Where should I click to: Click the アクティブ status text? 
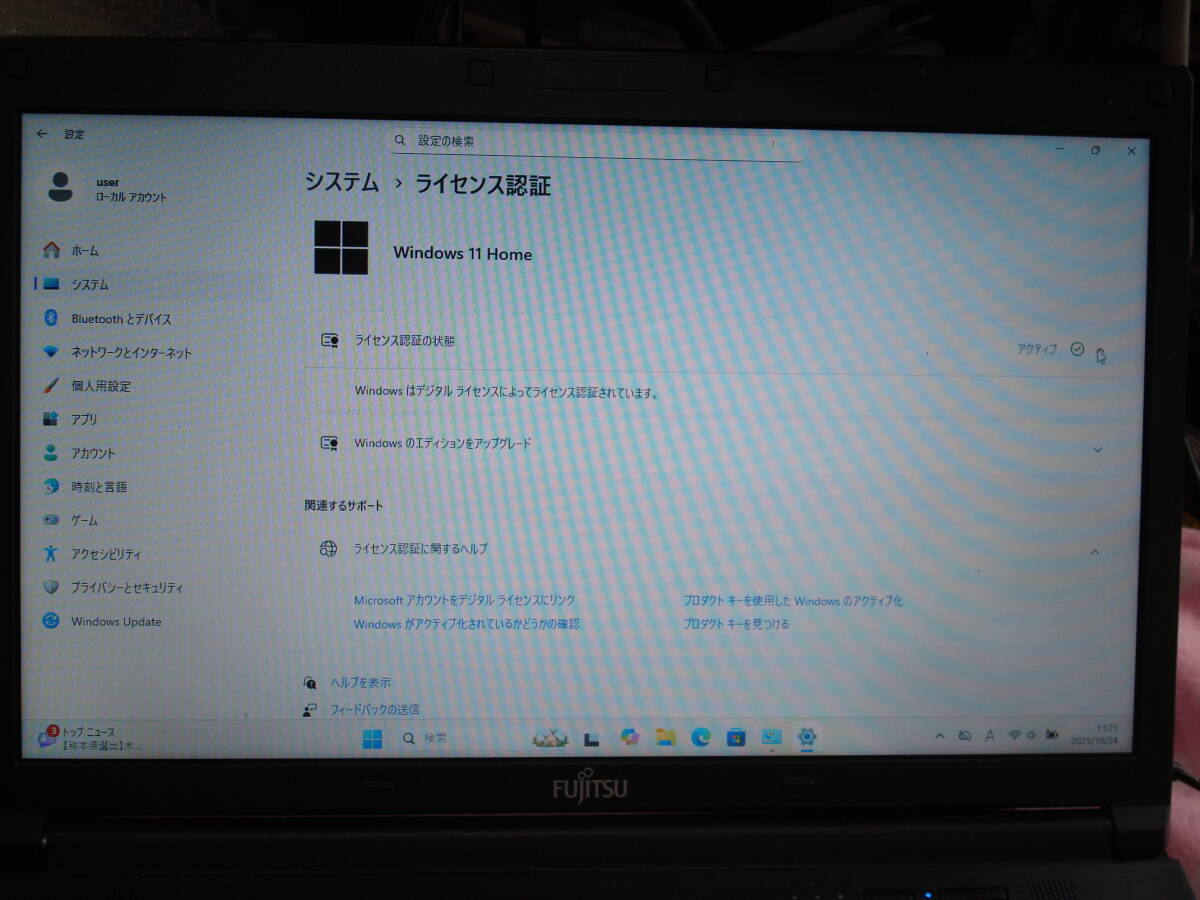[1037, 349]
